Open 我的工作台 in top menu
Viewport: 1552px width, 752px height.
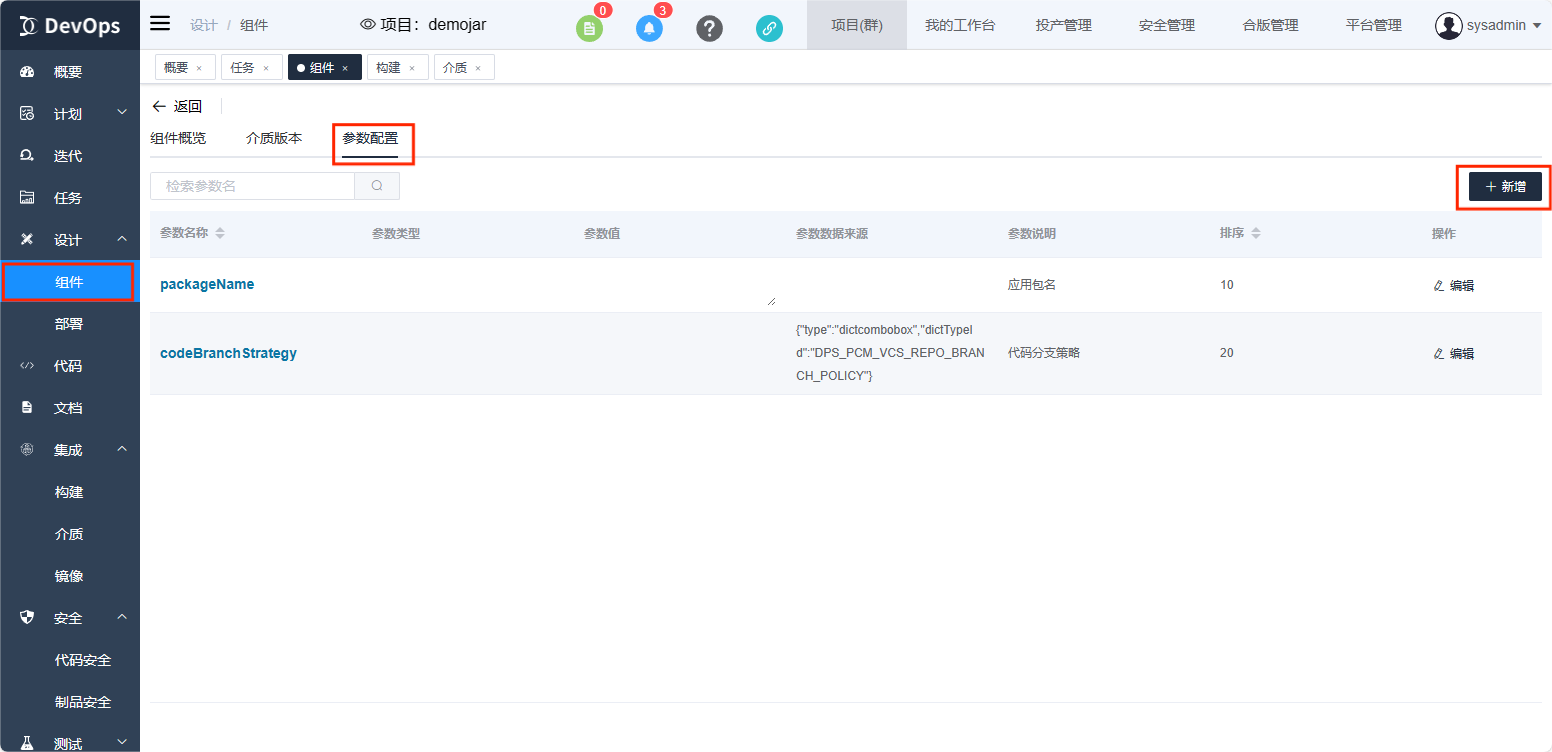(x=959, y=25)
